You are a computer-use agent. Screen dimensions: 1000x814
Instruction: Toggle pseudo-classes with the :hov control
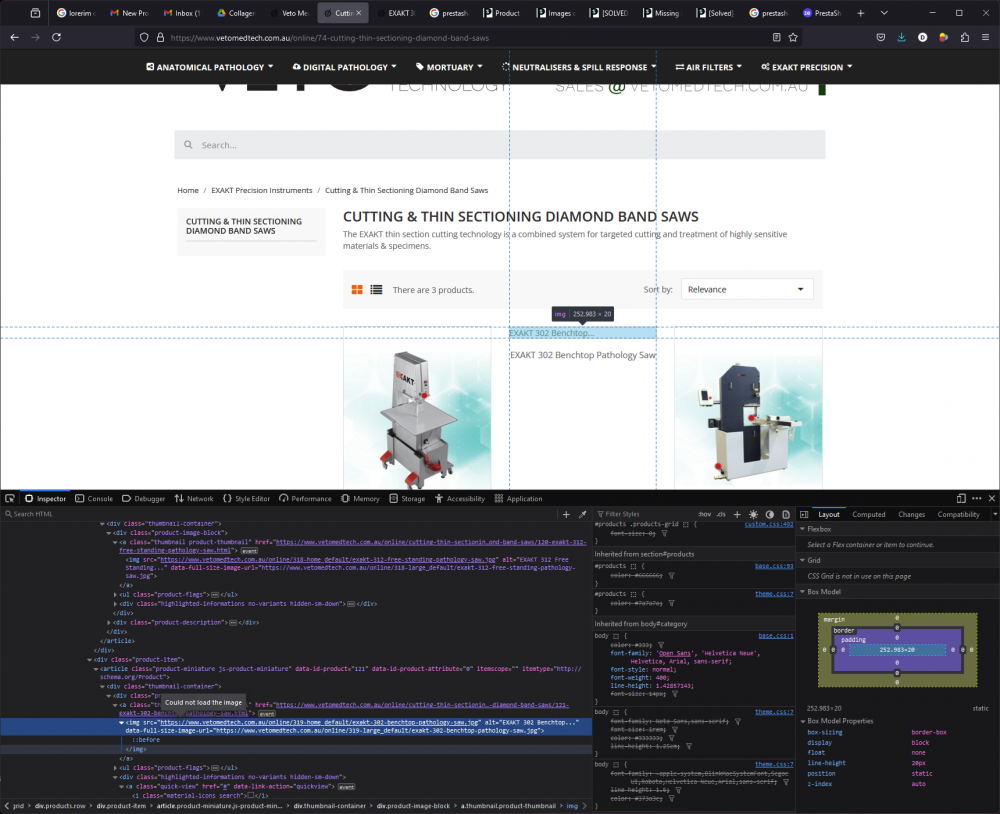pyautogui.click(x=706, y=514)
